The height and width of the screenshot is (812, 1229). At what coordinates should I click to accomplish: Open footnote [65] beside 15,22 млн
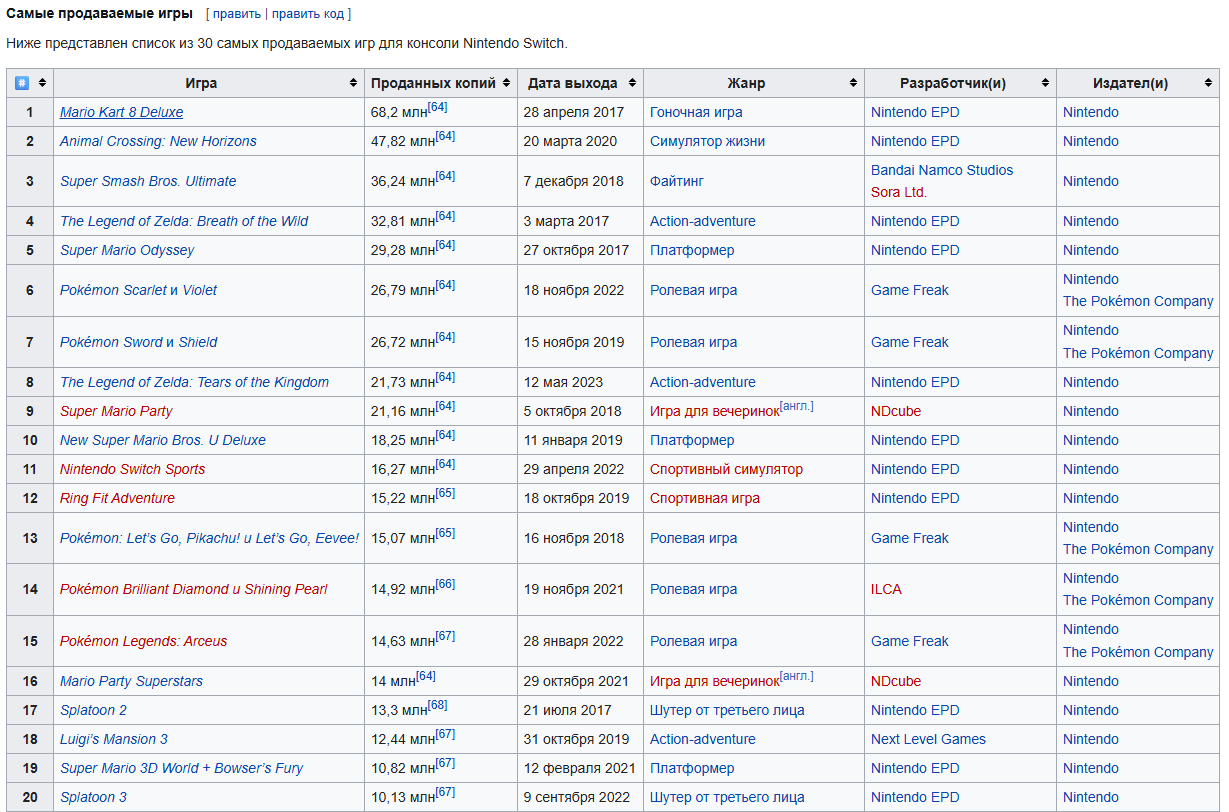pos(445,493)
